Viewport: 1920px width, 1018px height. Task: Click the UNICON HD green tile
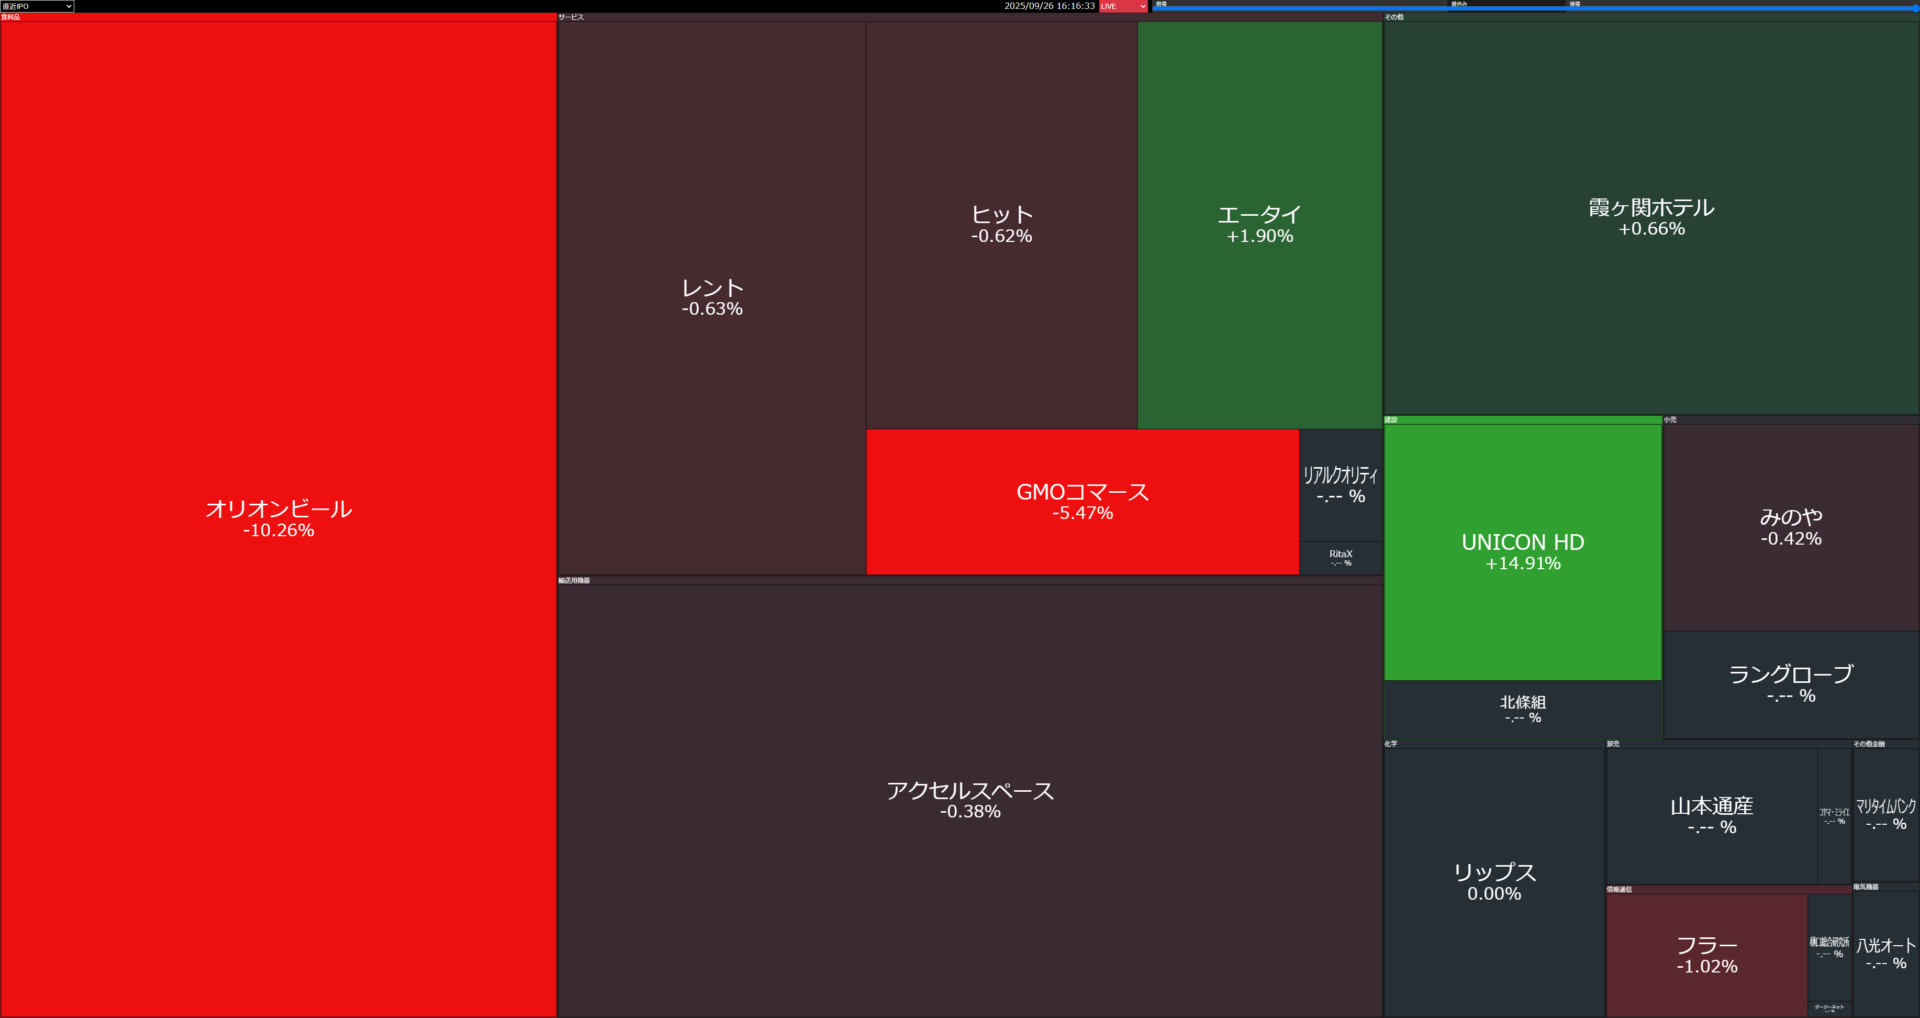point(1522,551)
